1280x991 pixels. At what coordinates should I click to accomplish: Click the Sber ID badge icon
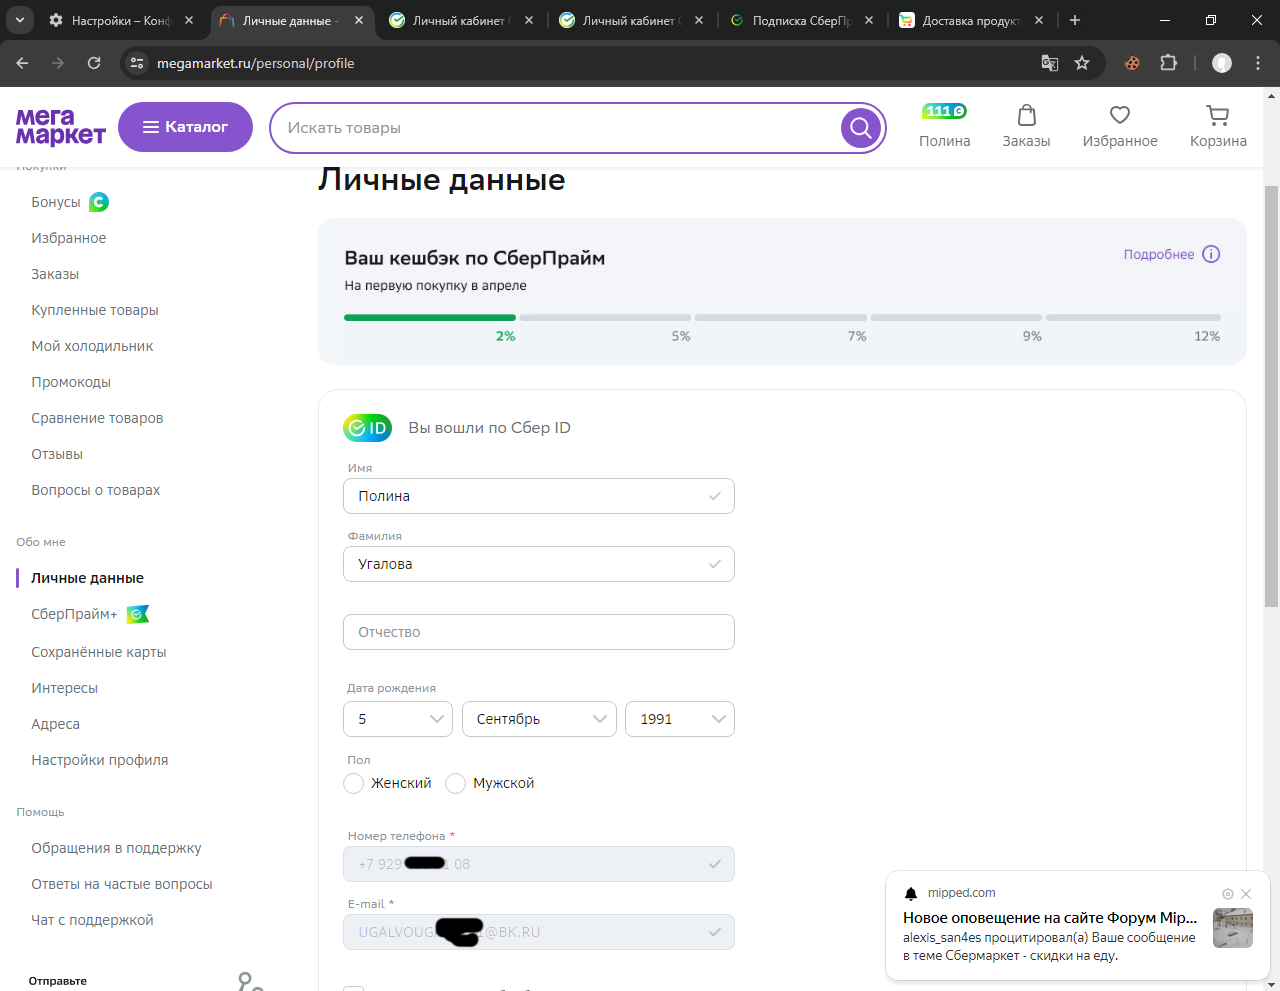click(x=367, y=428)
